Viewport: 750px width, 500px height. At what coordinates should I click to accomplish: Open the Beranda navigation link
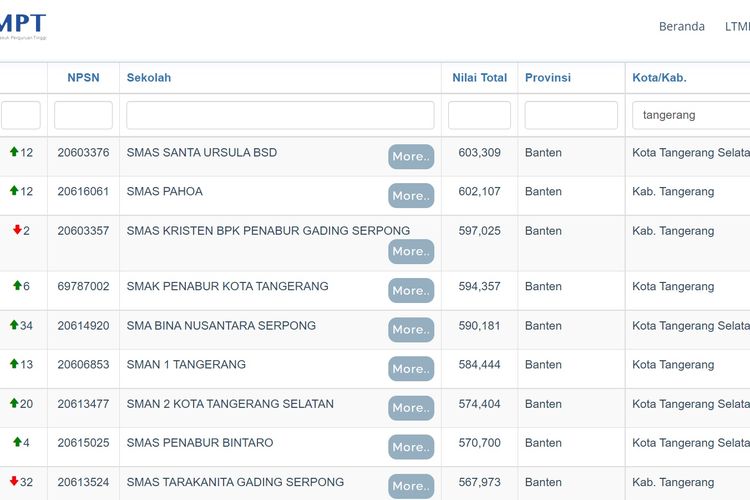pos(681,27)
